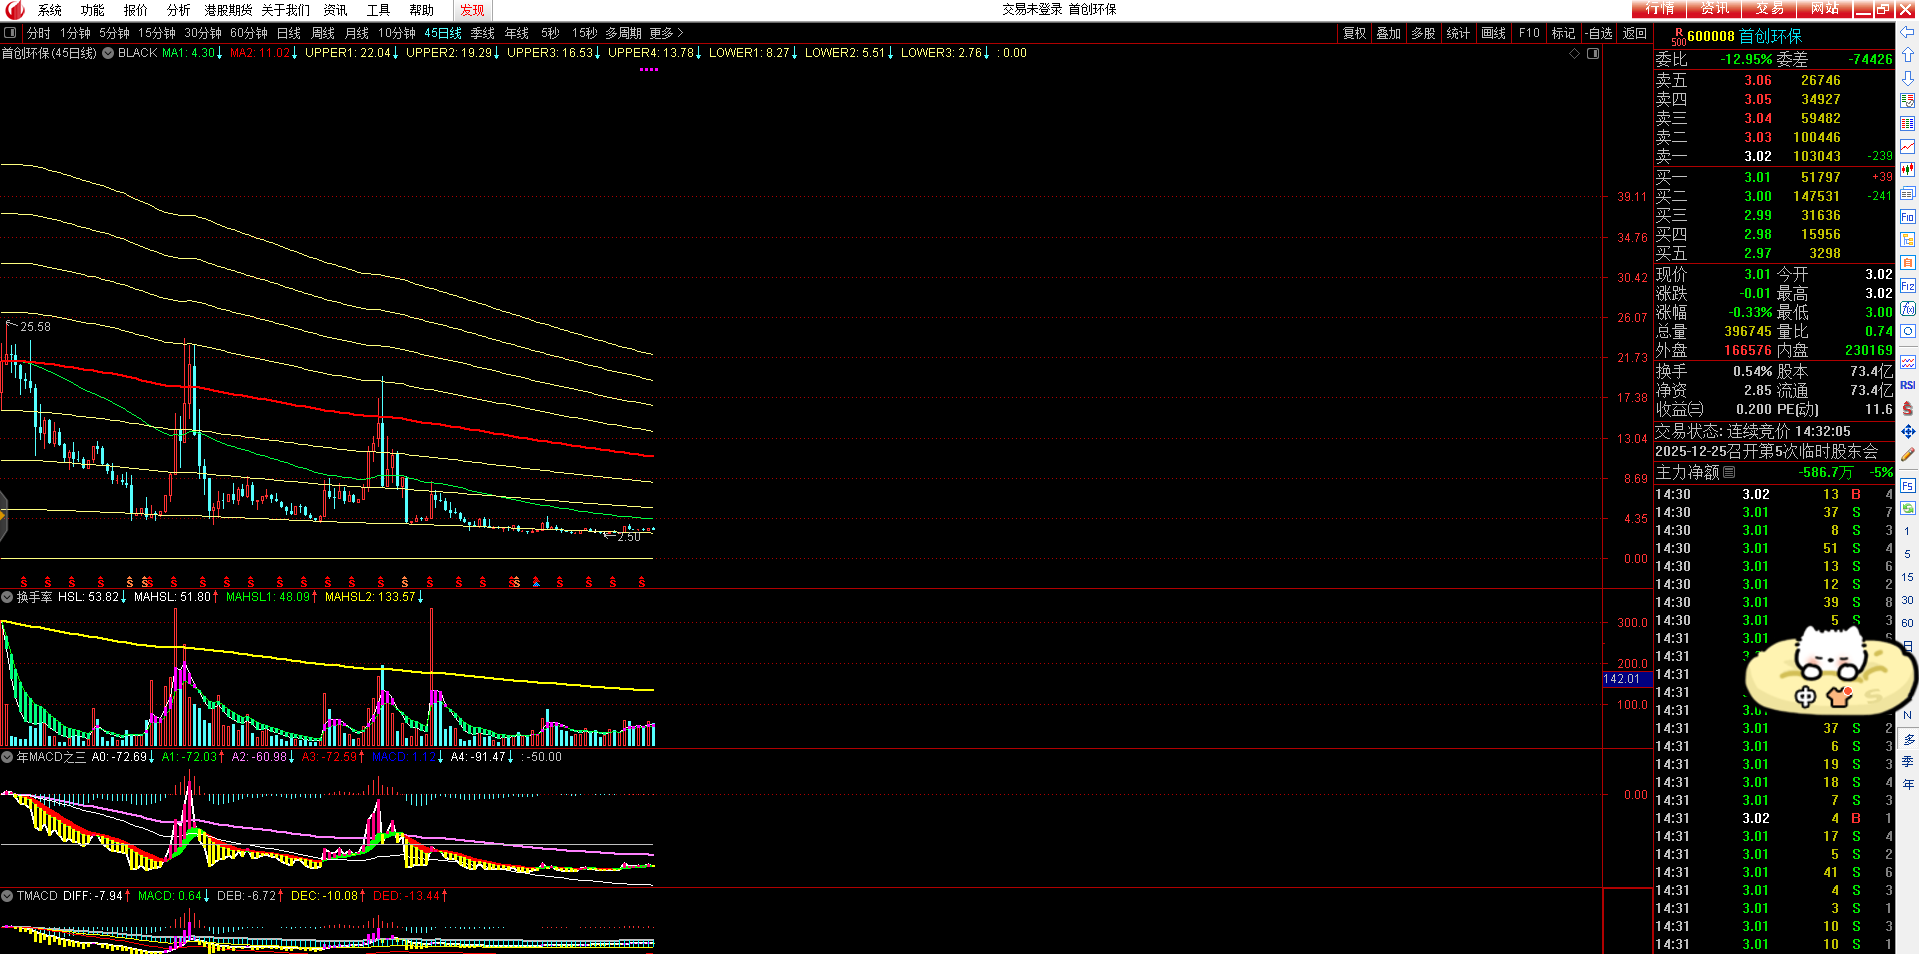Click the f(x) formula sidebar icon
Screen dimensions: 1919x954
[1907, 309]
